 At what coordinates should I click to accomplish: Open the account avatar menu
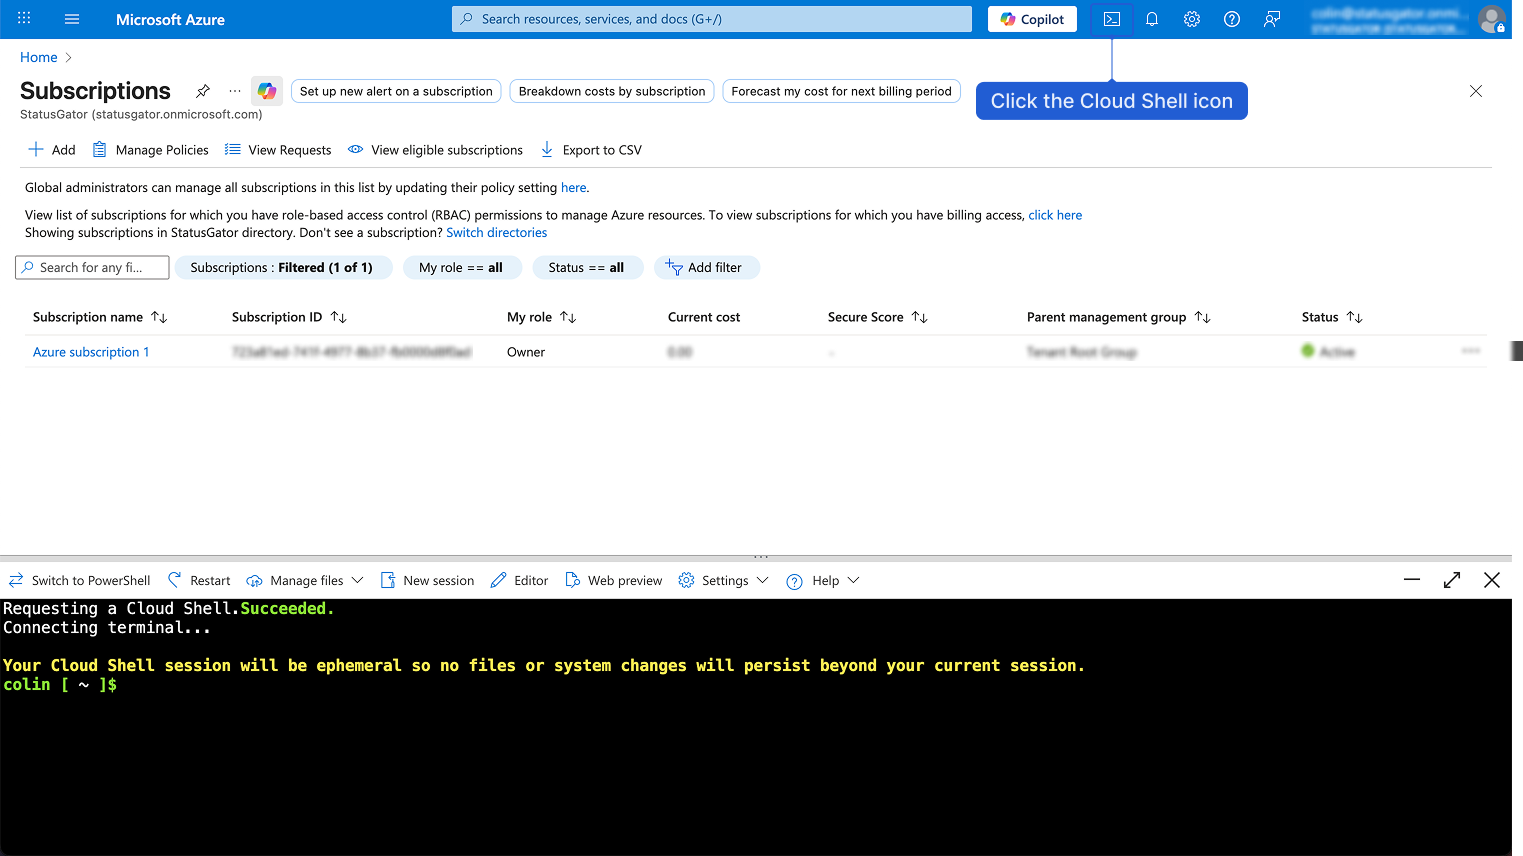click(1492, 19)
